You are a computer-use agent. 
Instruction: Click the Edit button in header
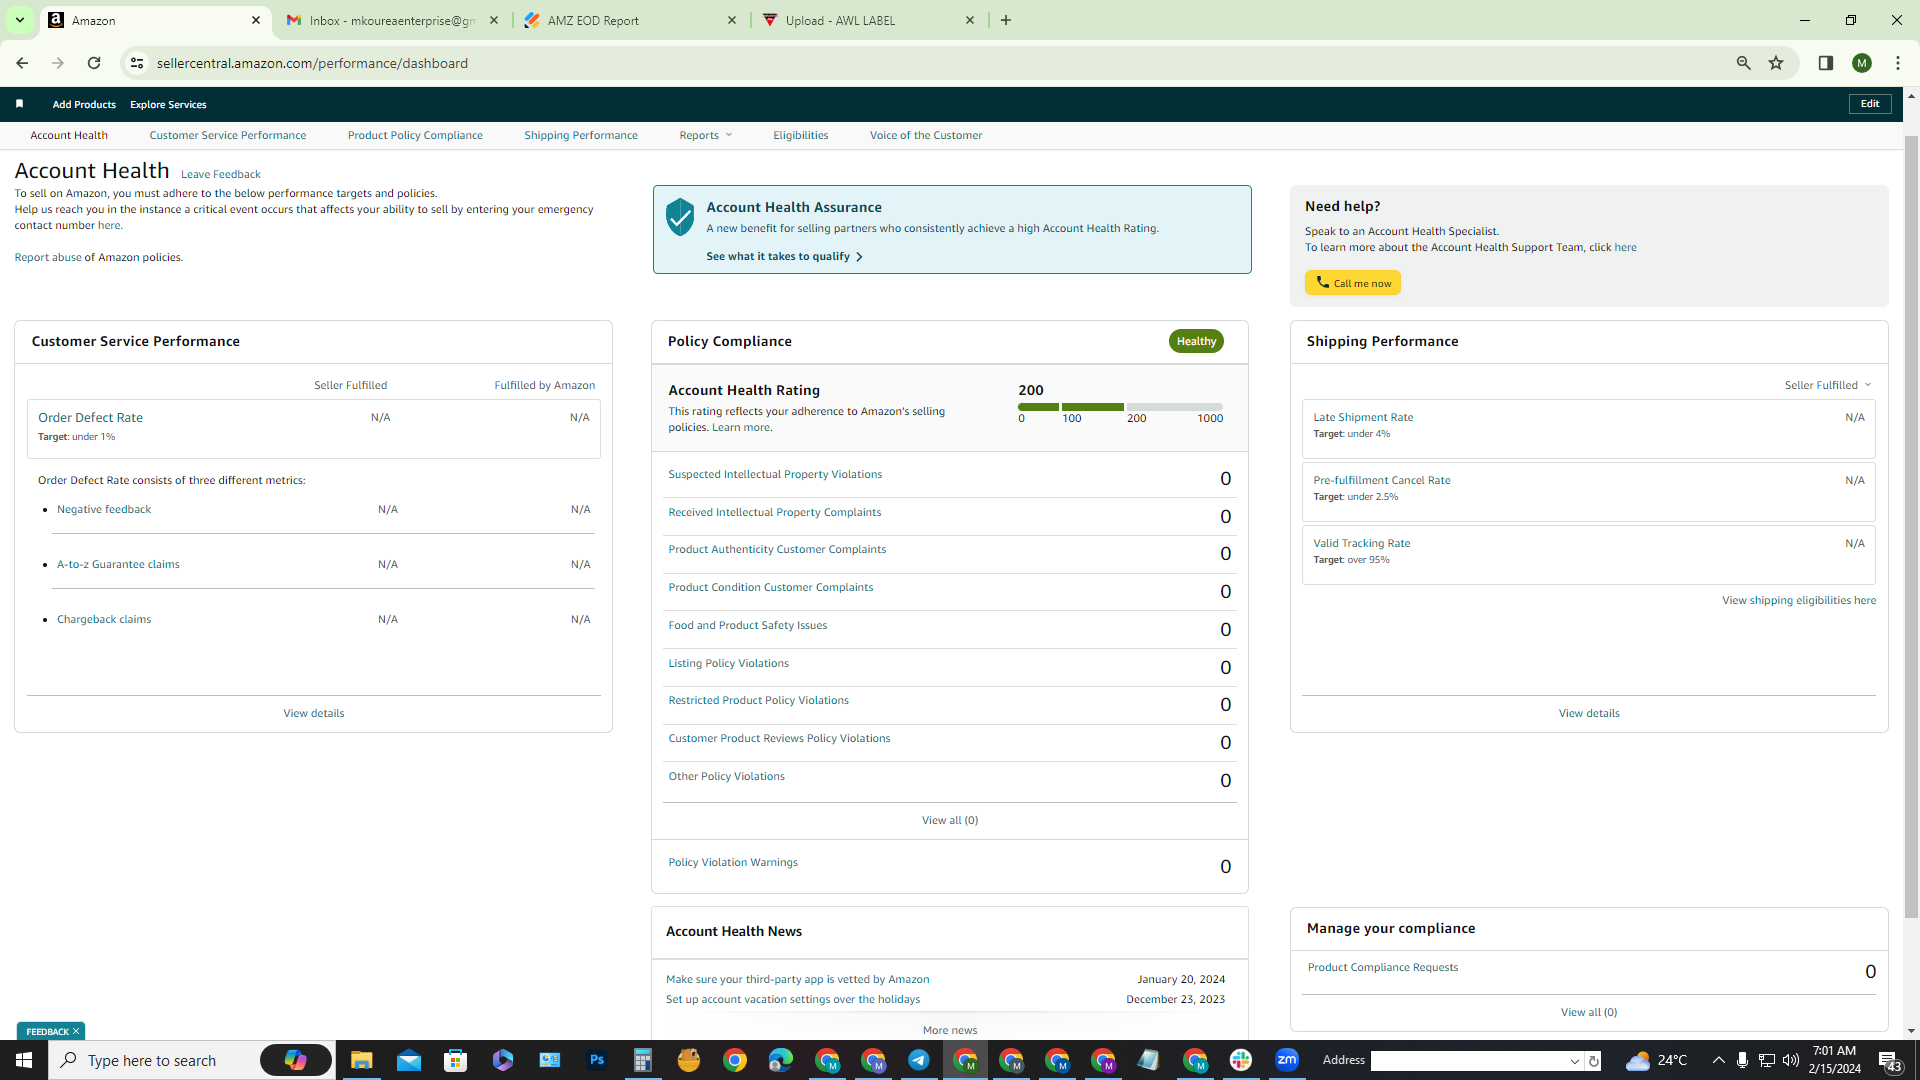1869,104
